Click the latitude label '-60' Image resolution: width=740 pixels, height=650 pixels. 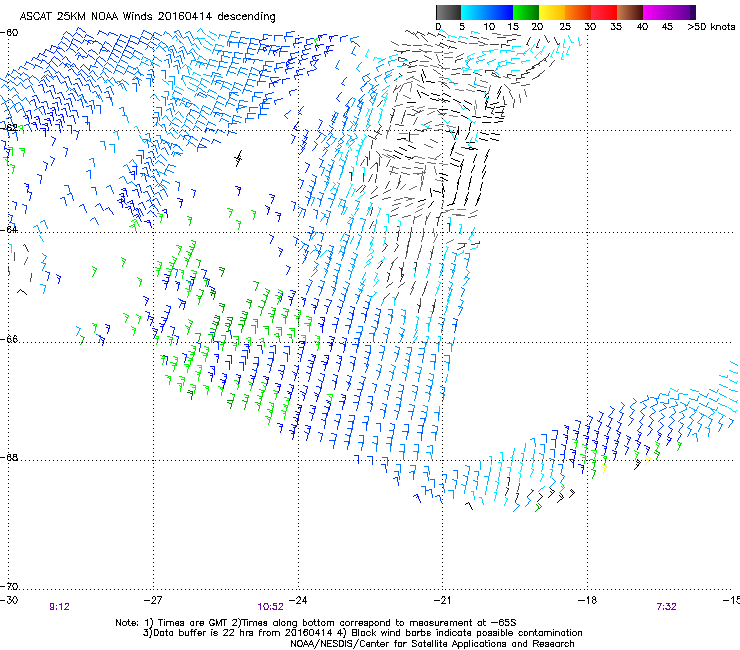tap(9, 33)
